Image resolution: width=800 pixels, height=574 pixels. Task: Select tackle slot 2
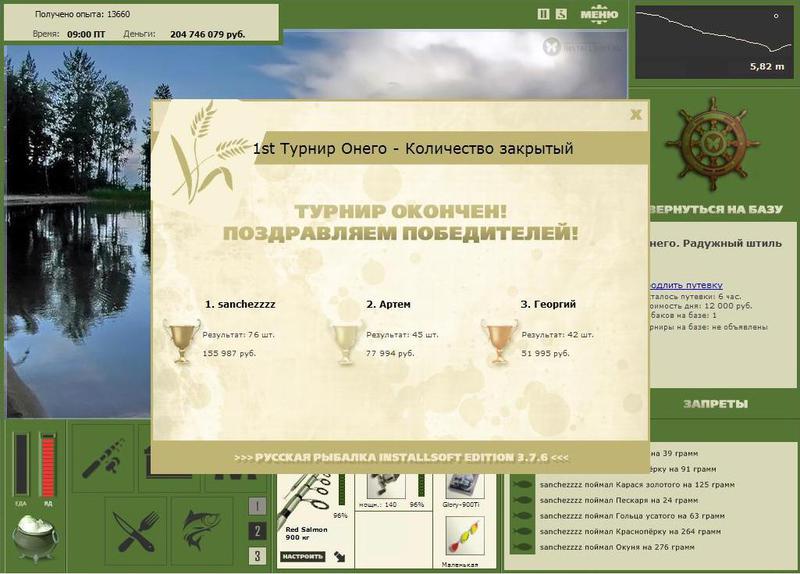pos(257,531)
